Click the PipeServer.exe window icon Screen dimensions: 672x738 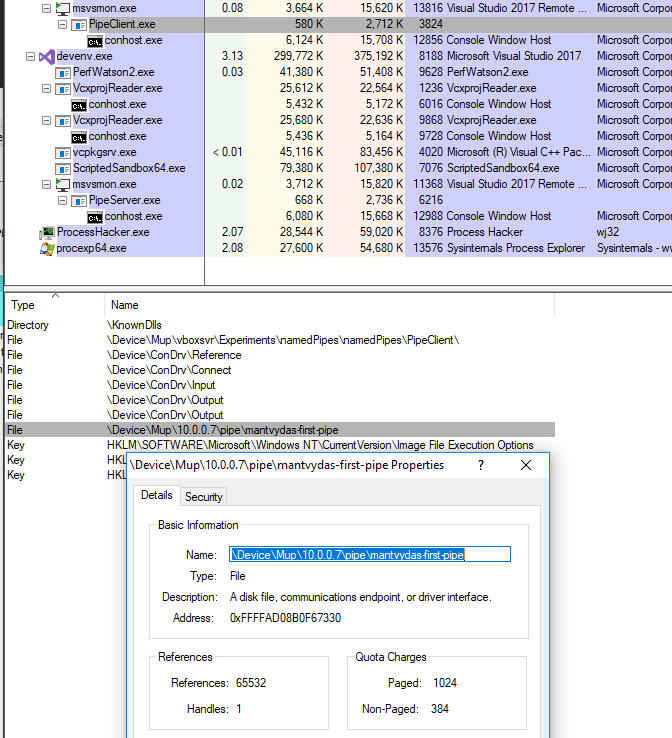click(79, 200)
